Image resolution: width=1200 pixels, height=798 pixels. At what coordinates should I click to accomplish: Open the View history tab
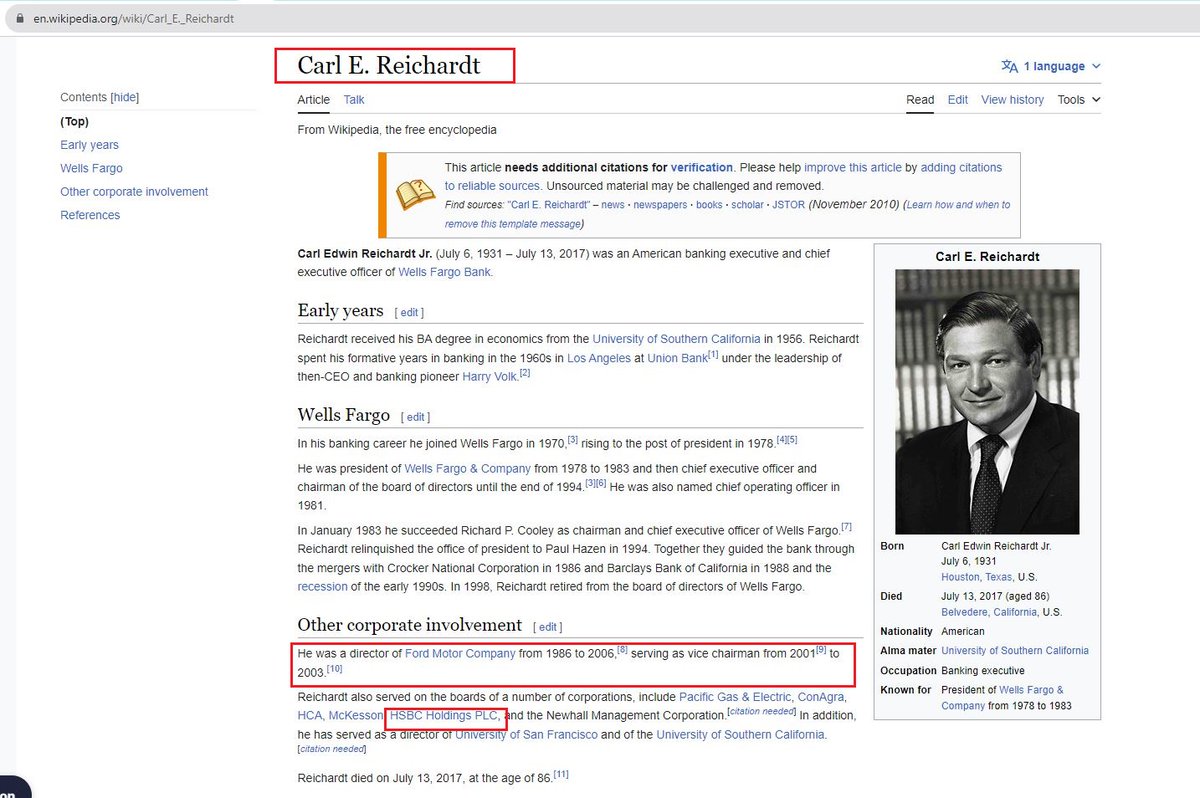coord(1012,100)
